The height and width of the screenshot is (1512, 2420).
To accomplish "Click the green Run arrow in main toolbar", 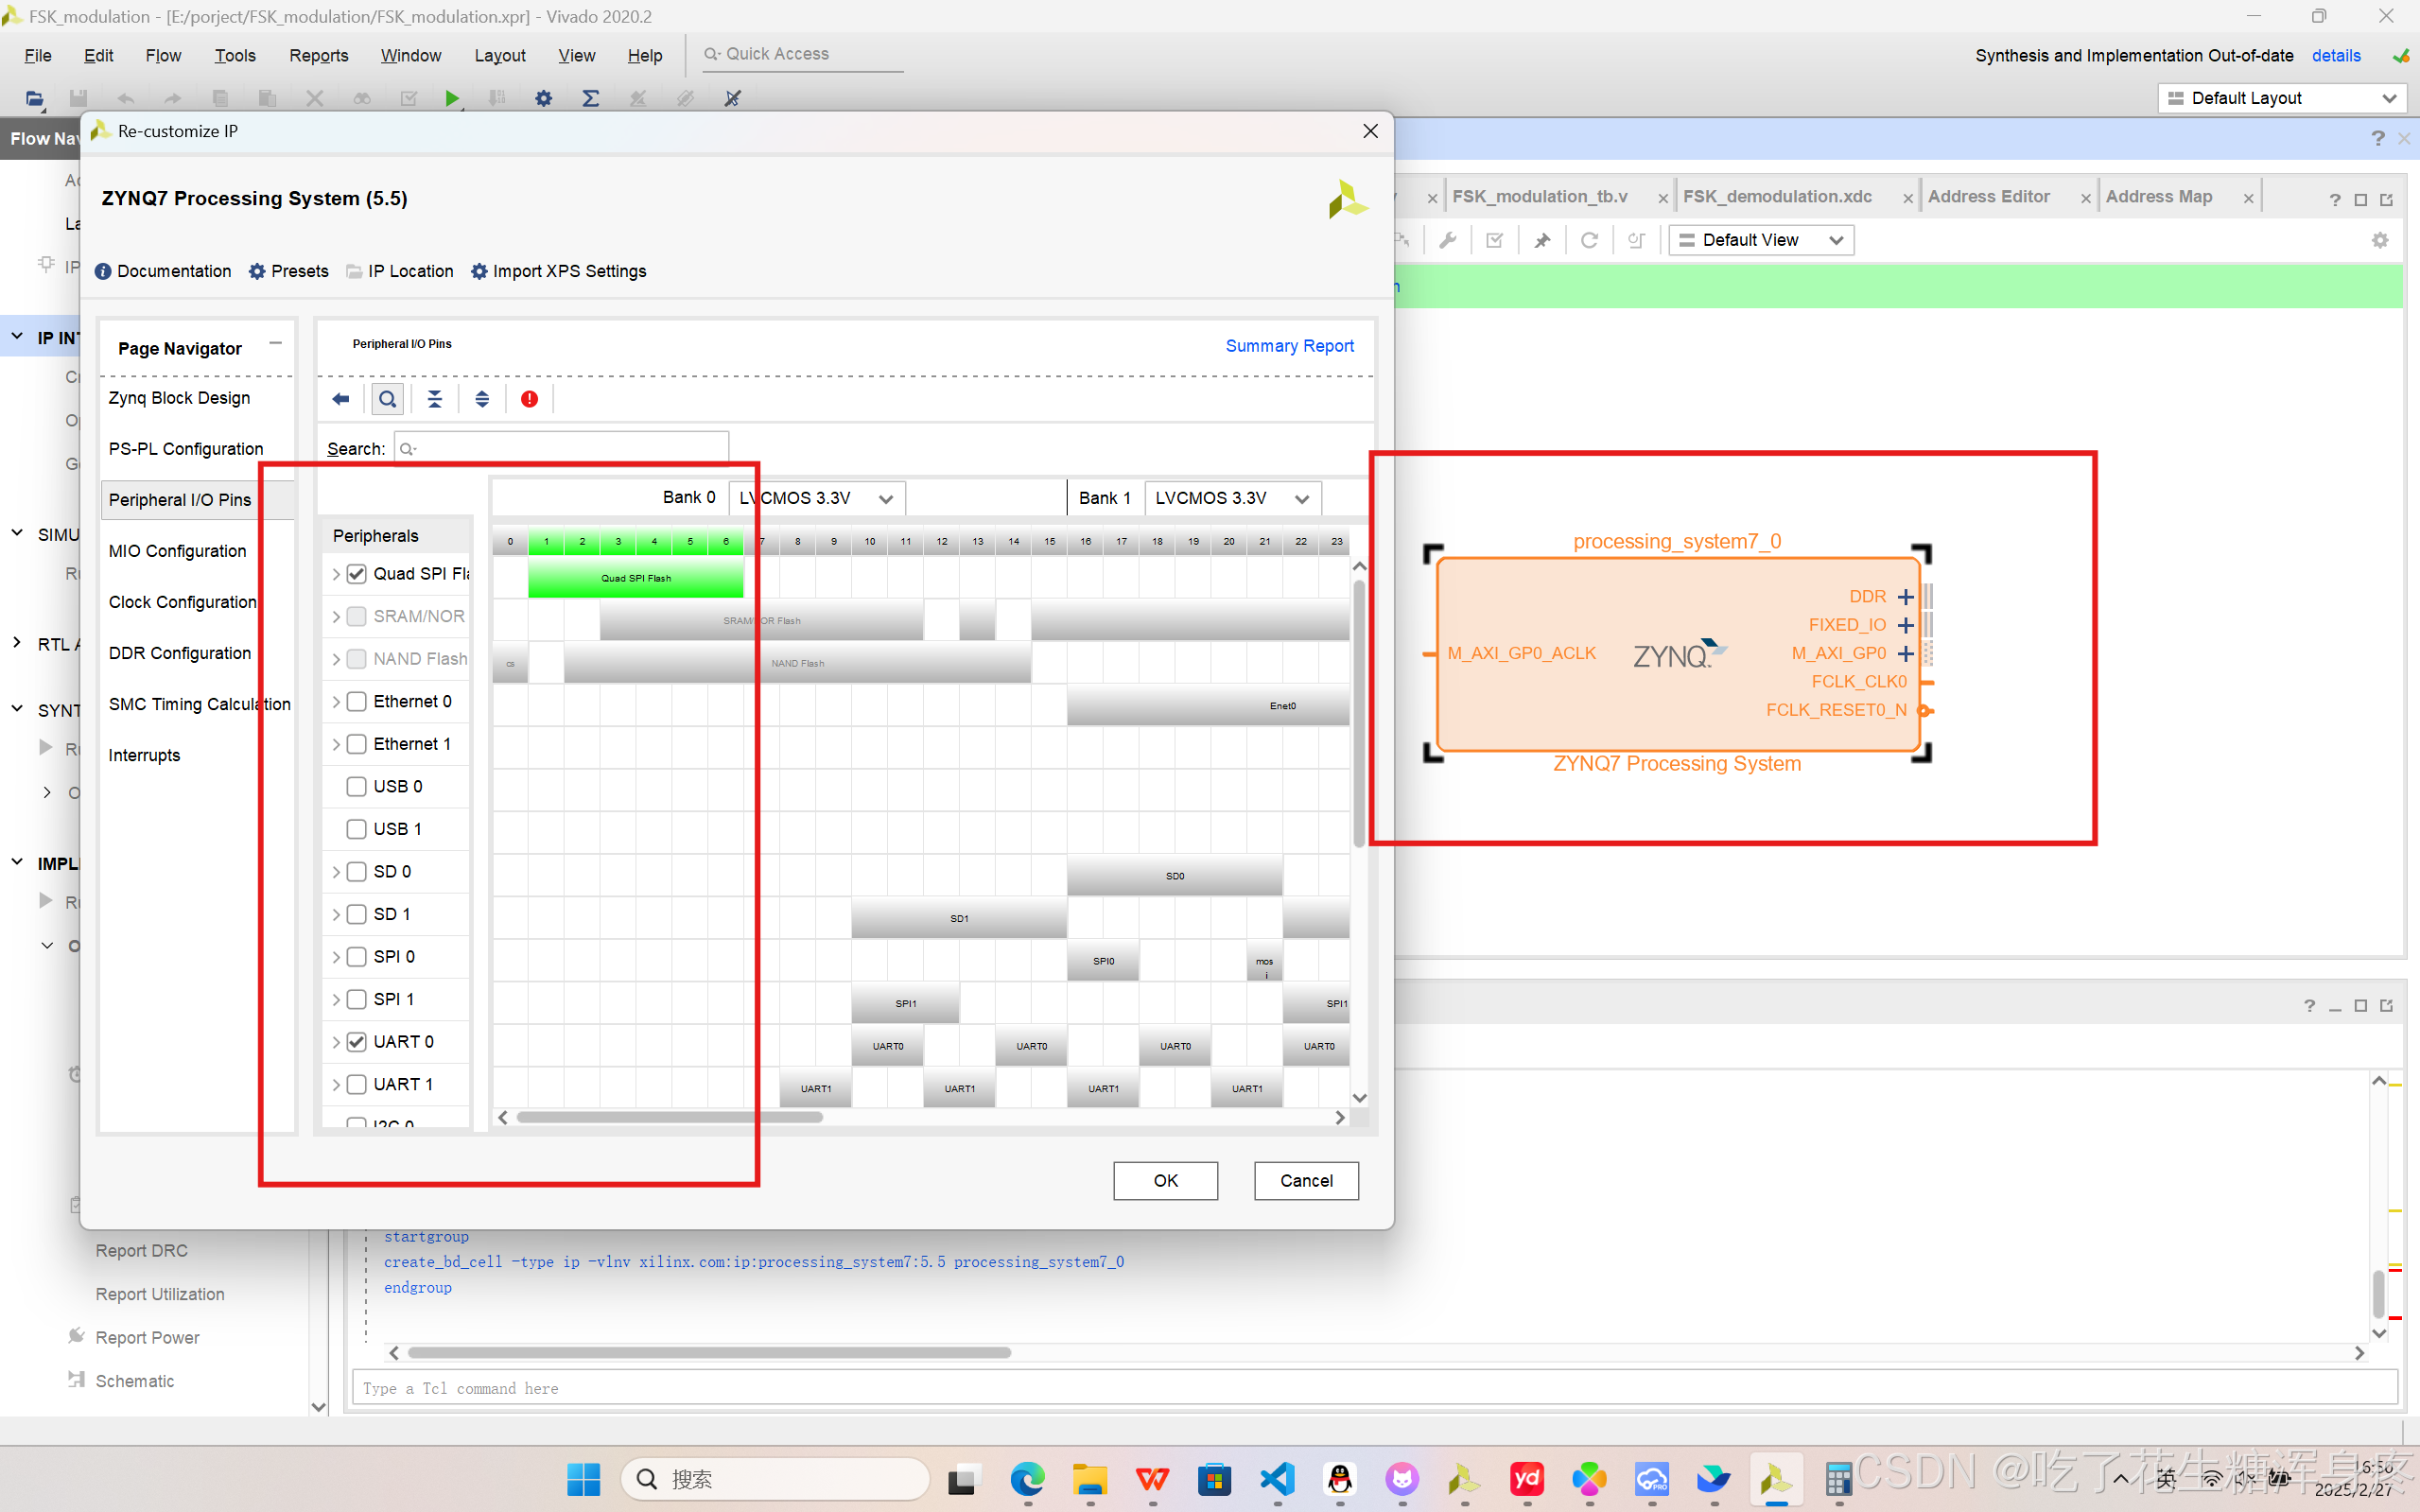I will pos(452,98).
